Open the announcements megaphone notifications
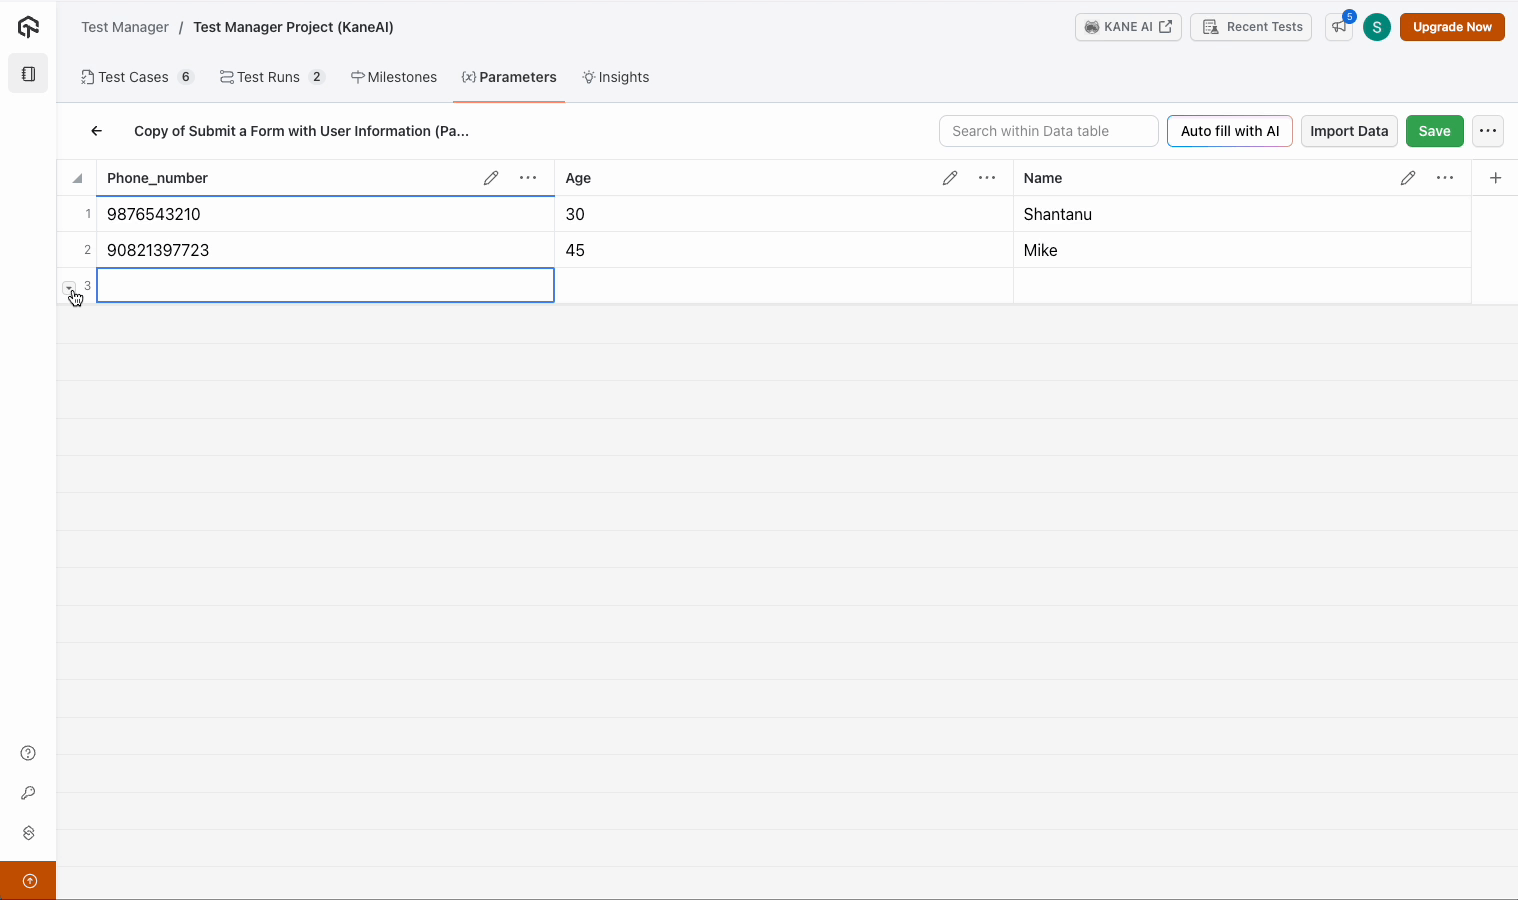Screen dimensions: 1518x900 [x=1339, y=27]
